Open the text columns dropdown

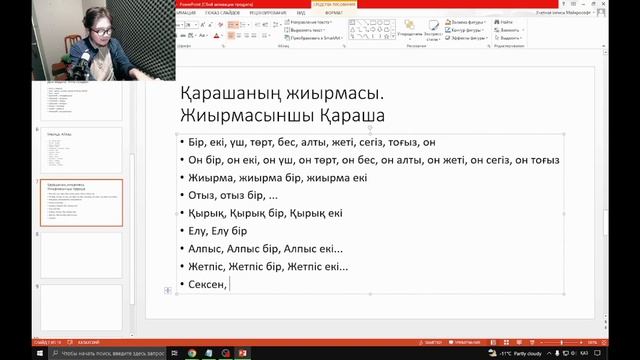[266, 36]
